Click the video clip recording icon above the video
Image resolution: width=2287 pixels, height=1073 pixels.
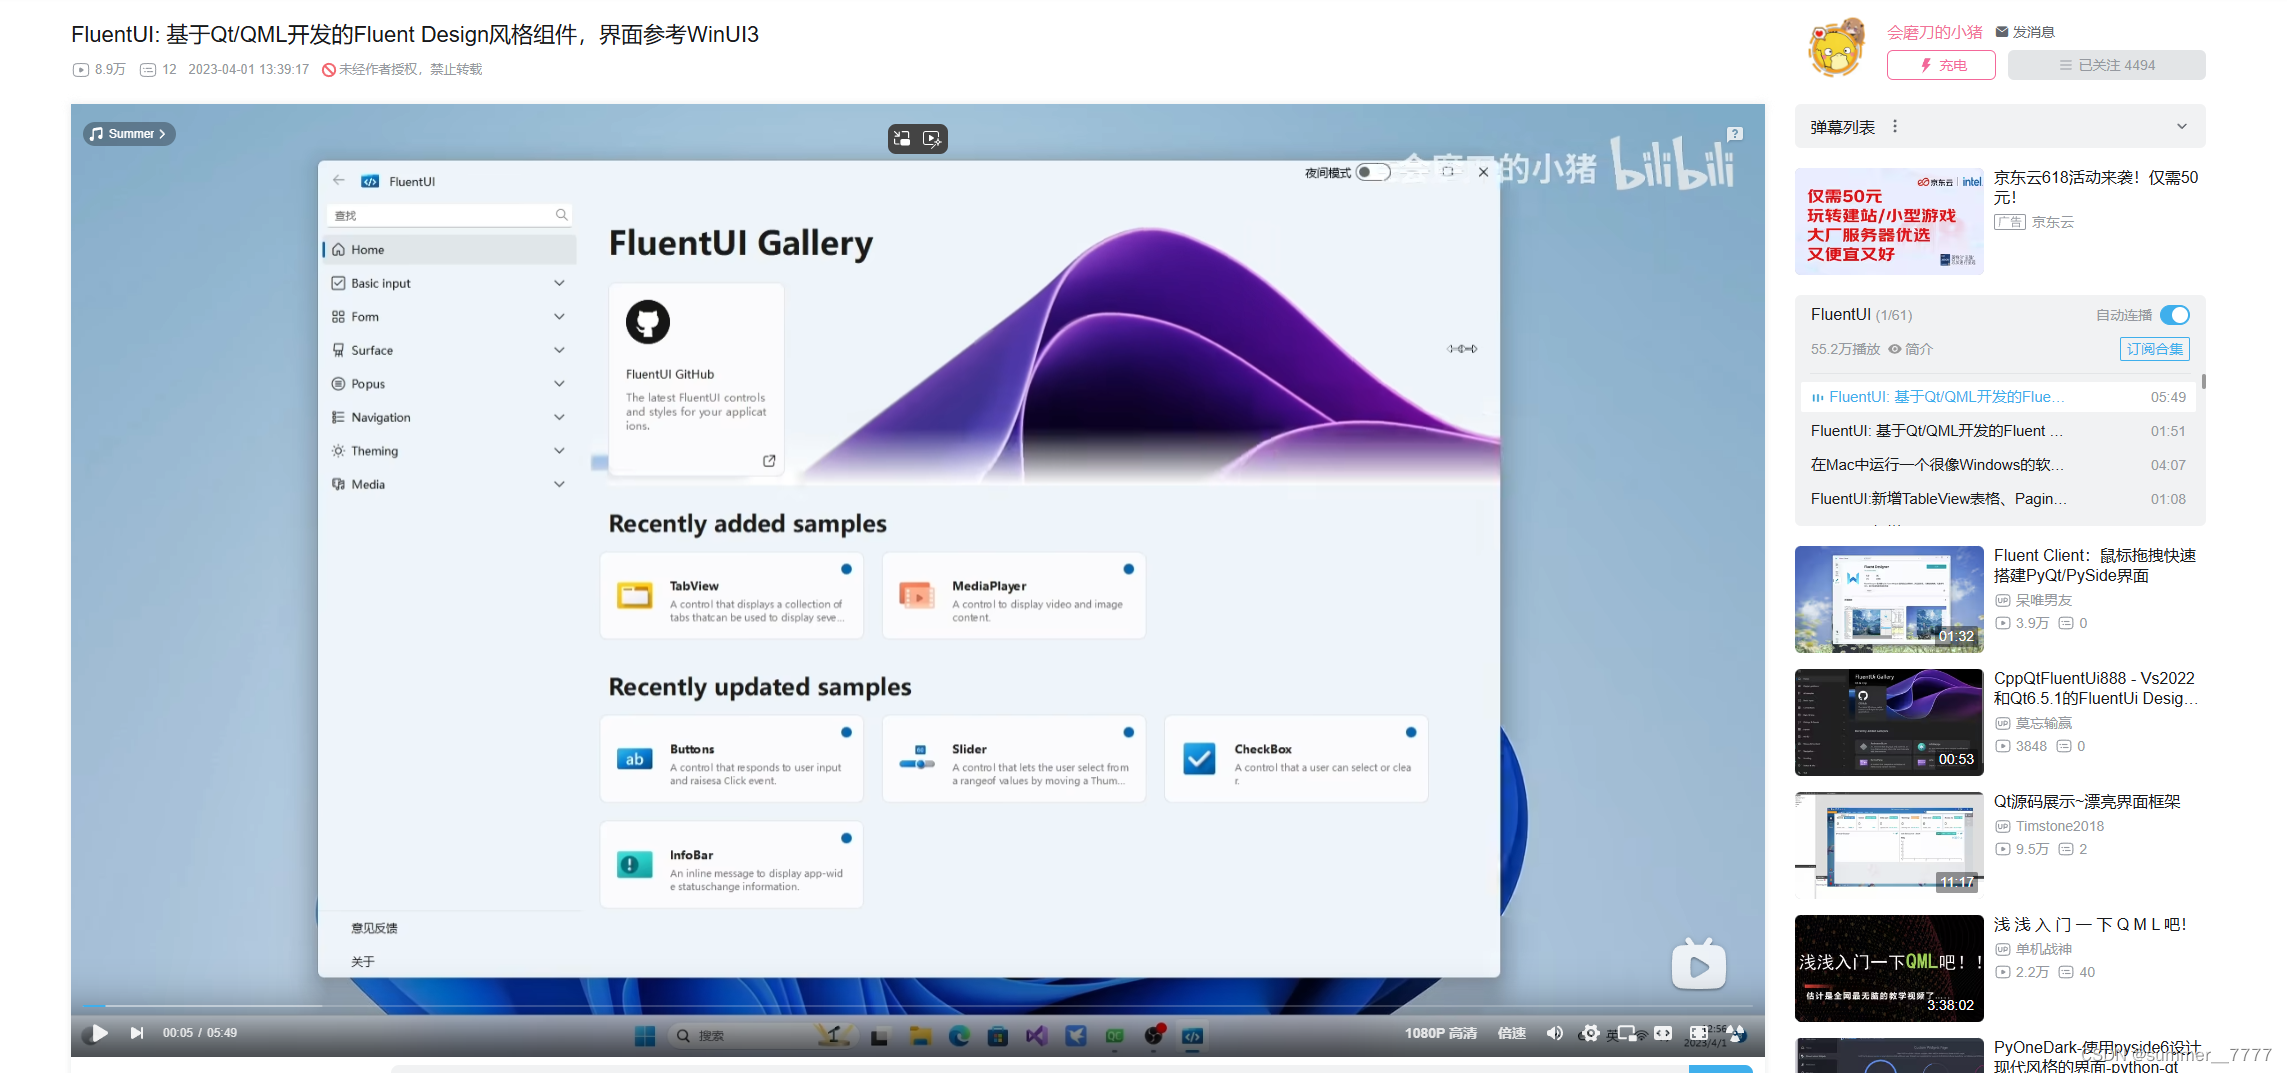coord(932,139)
